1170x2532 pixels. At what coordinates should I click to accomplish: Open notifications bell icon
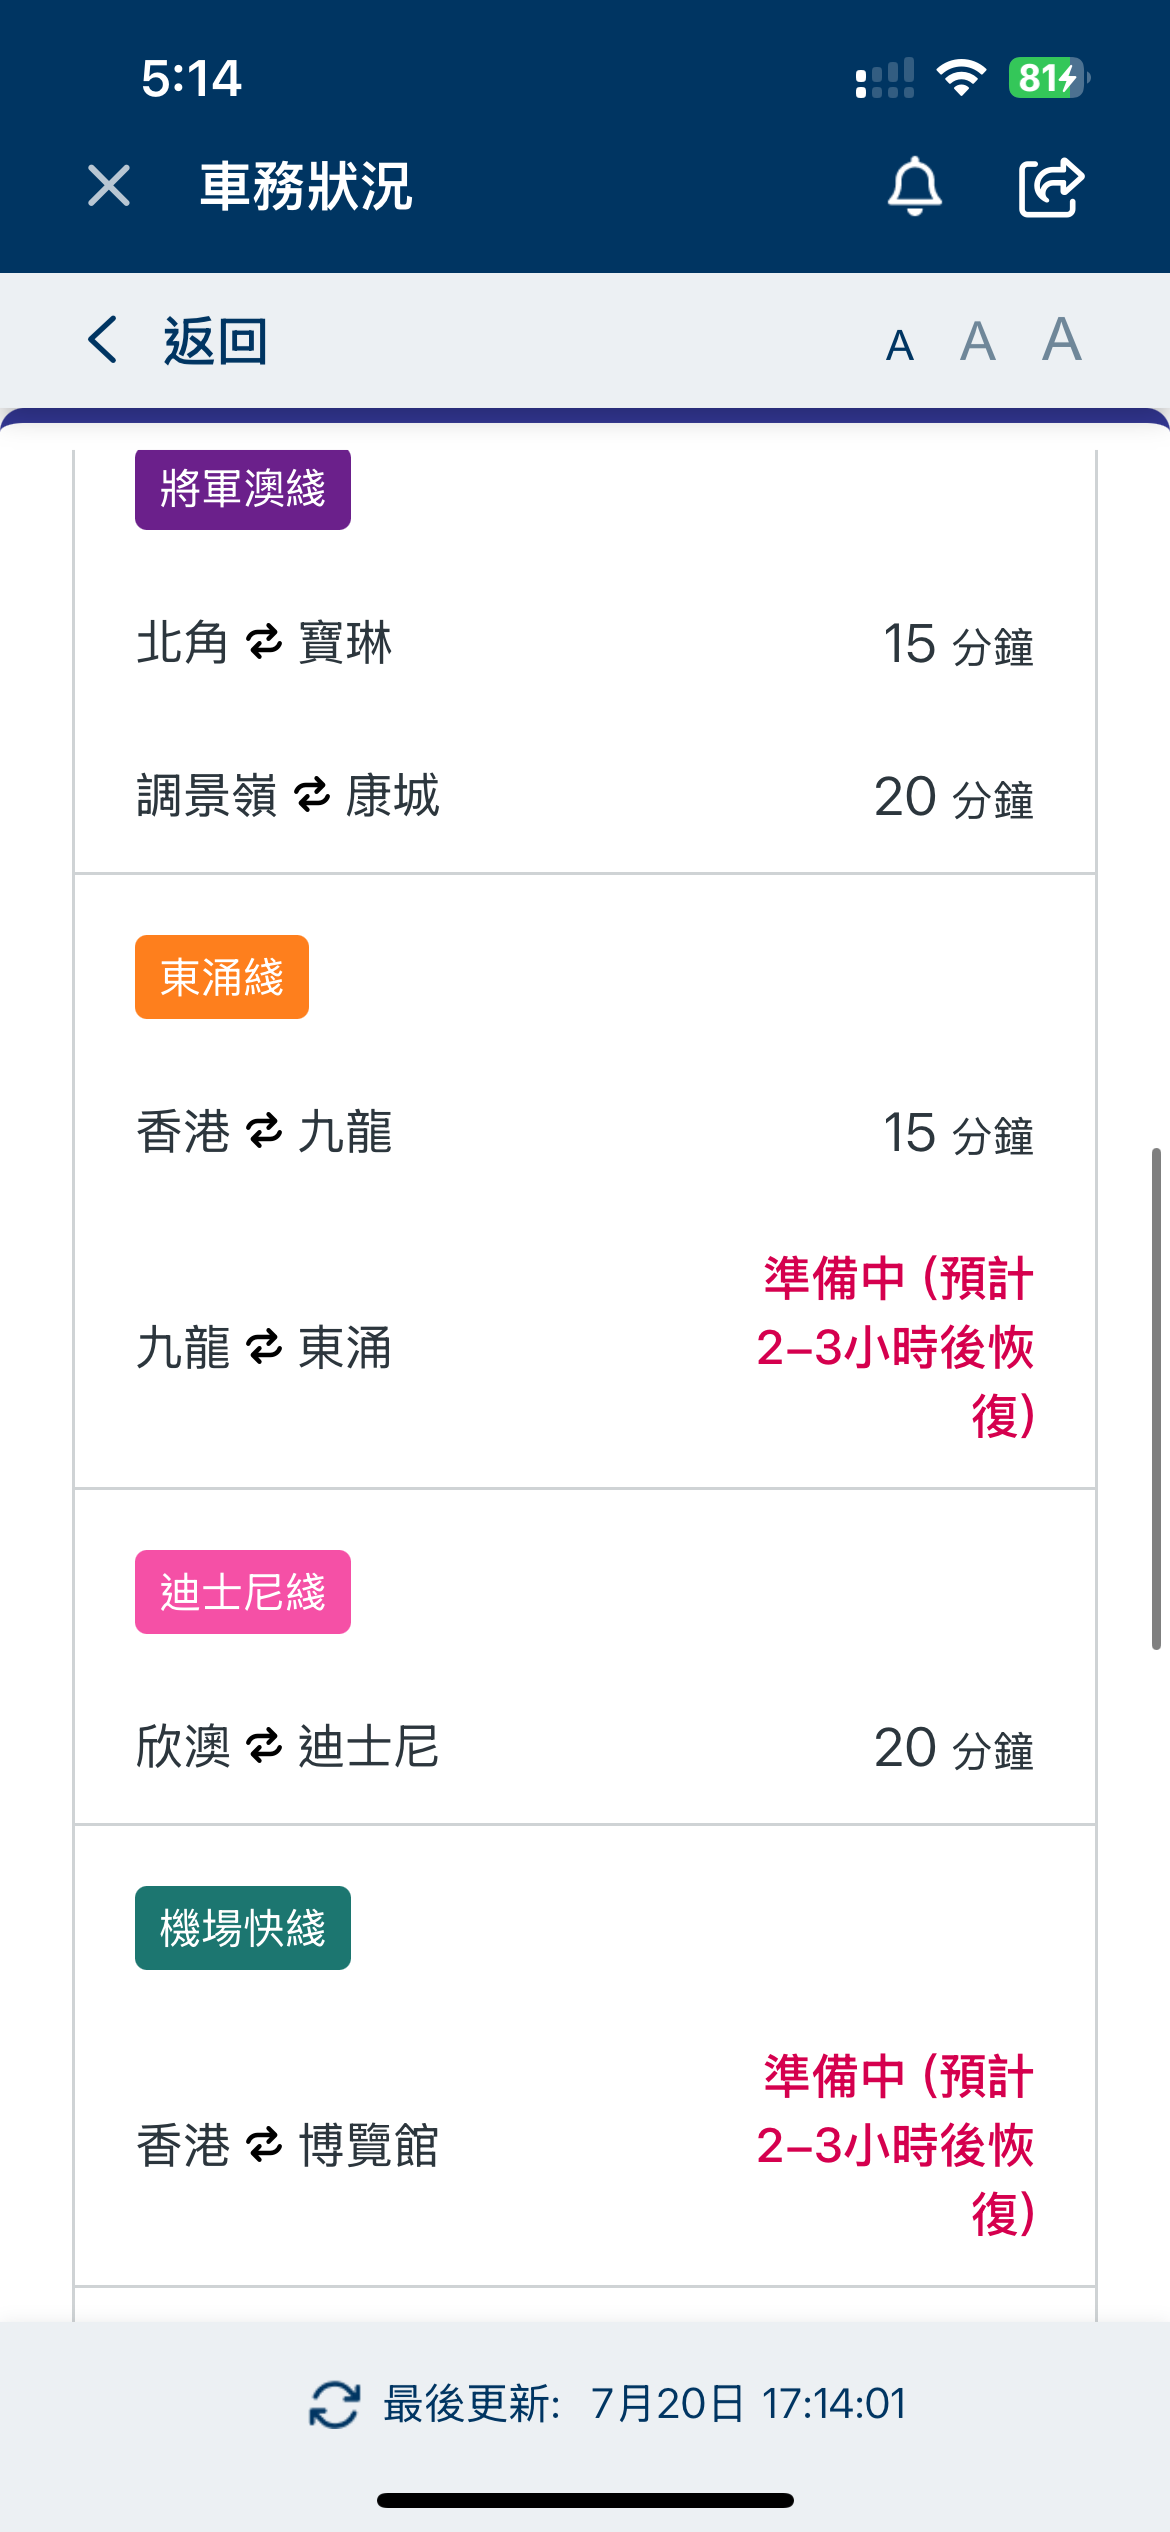914,186
